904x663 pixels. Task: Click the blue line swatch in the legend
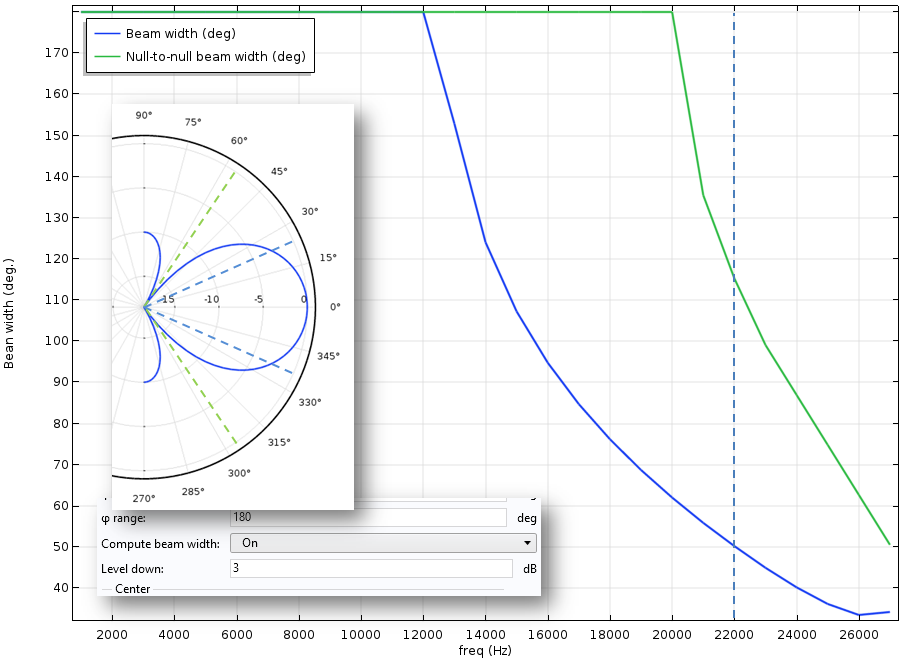(x=106, y=33)
